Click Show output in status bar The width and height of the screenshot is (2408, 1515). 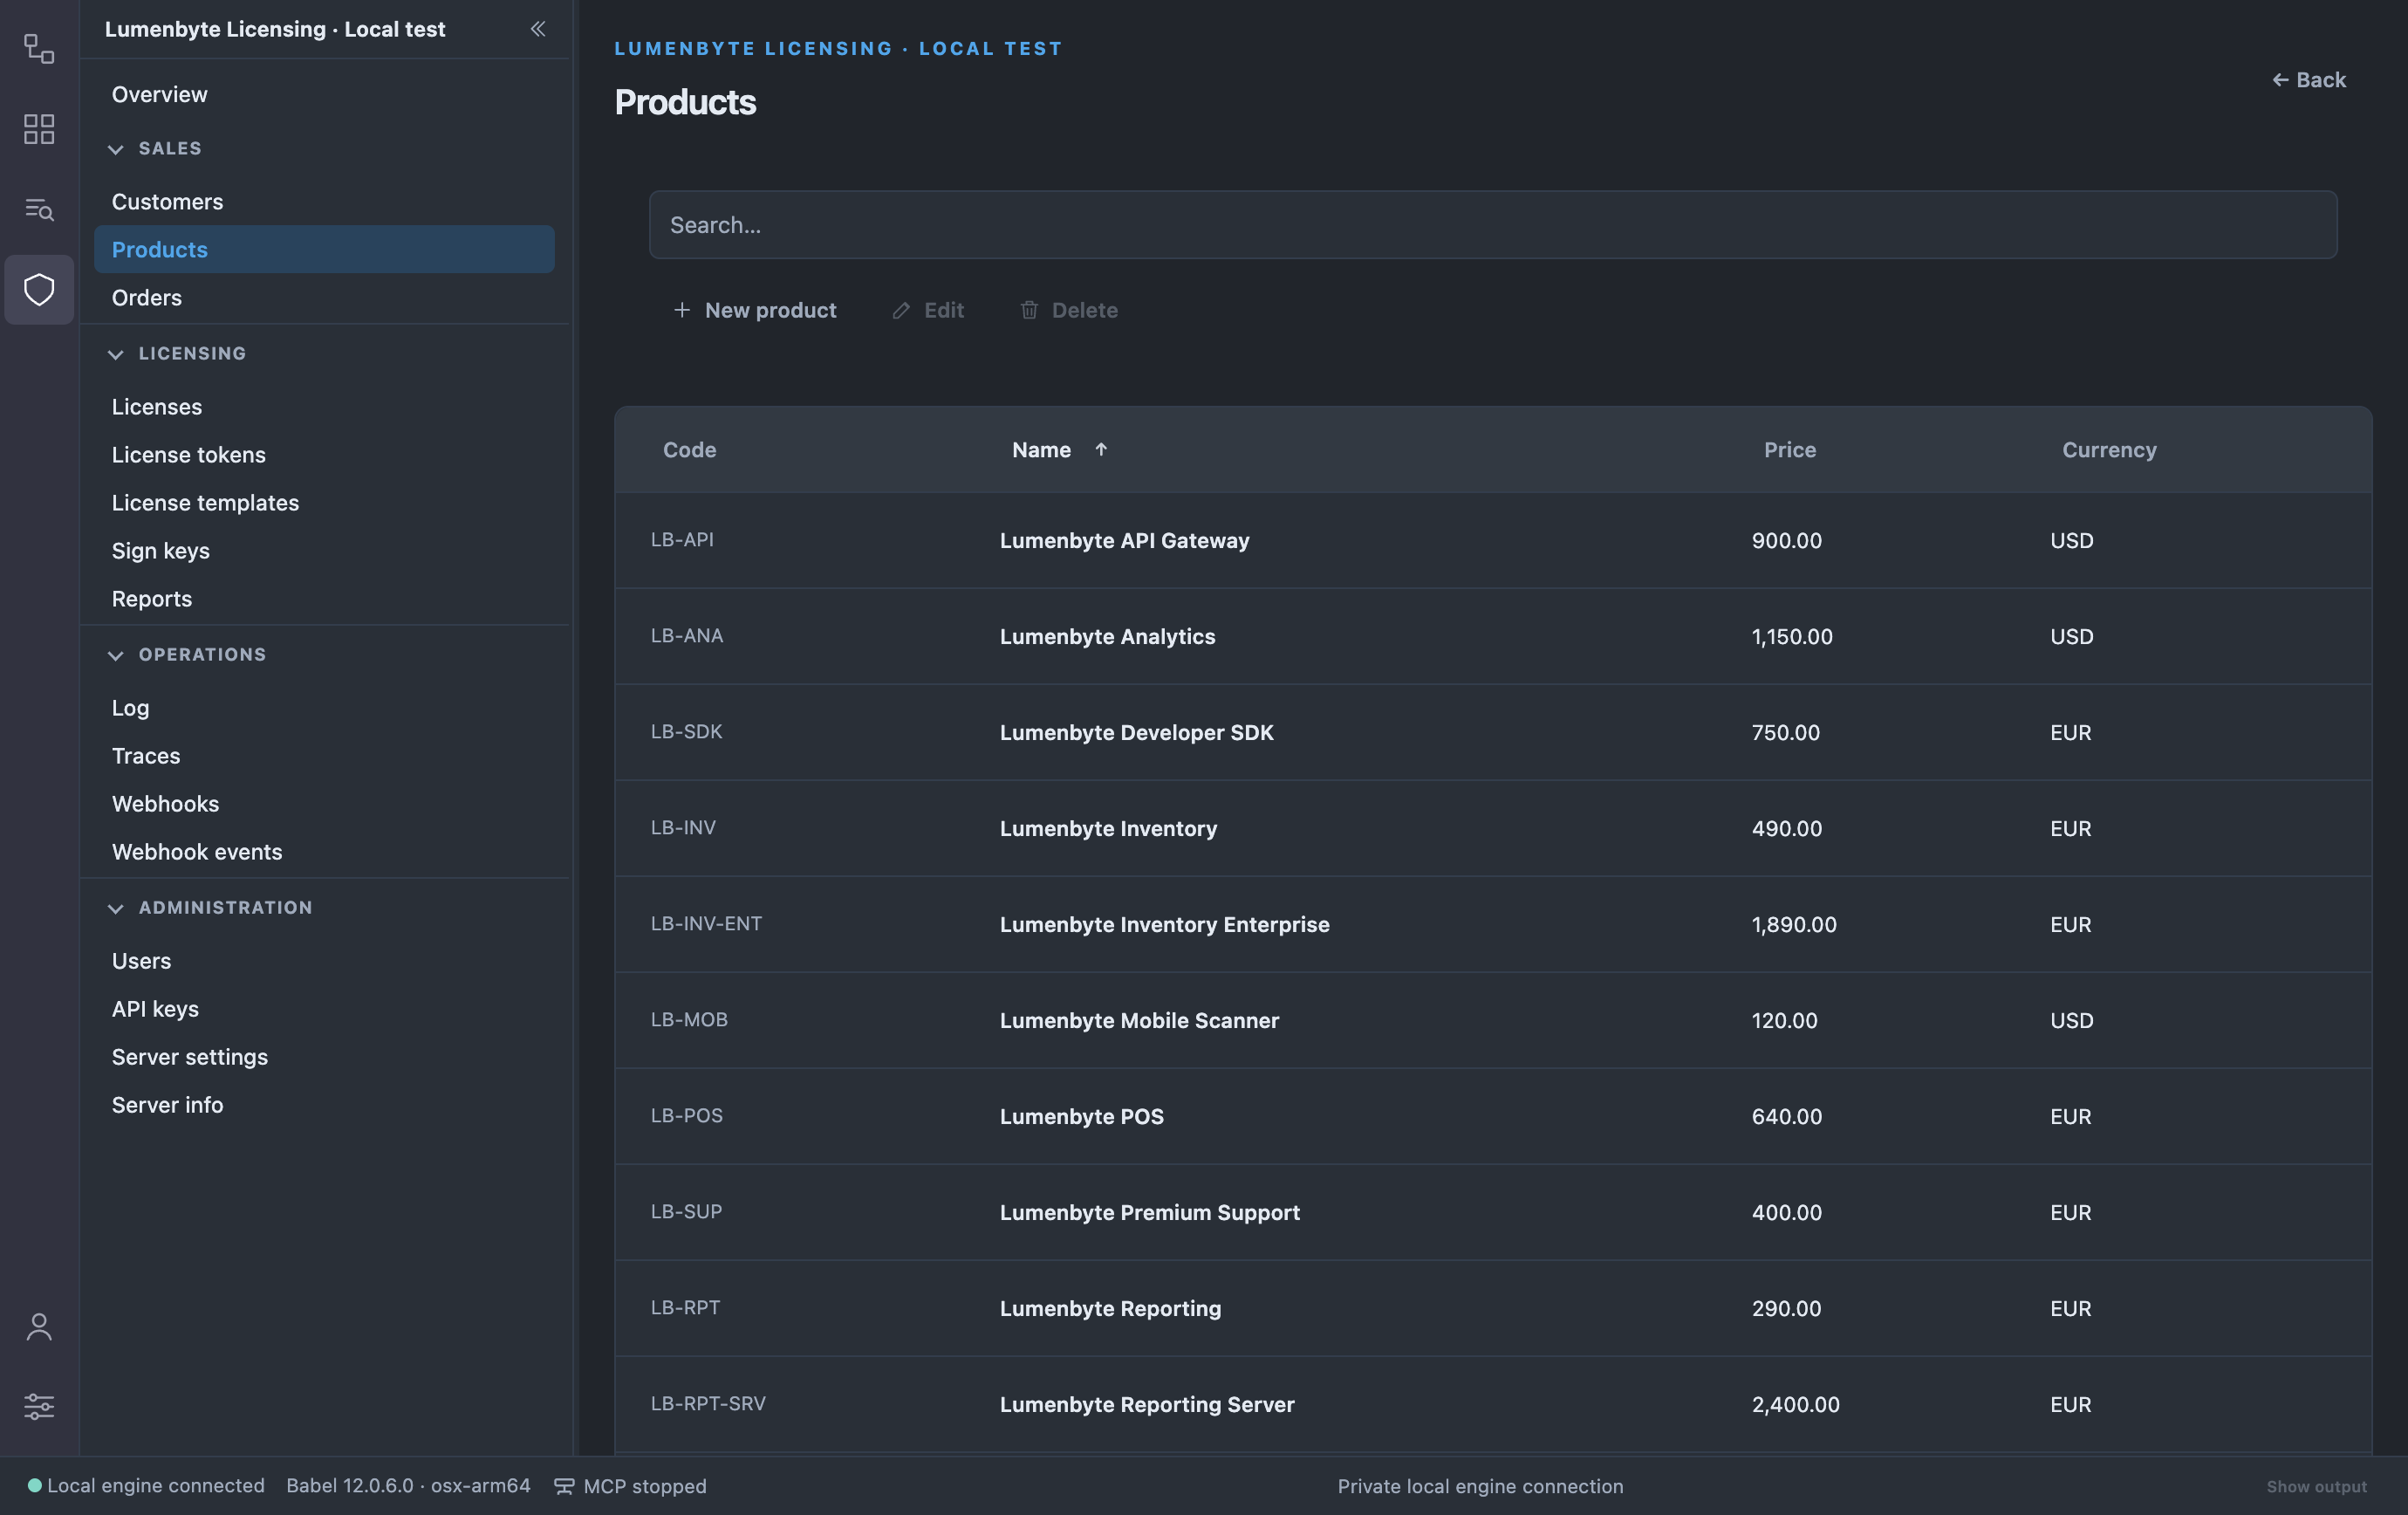pyautogui.click(x=2316, y=1486)
